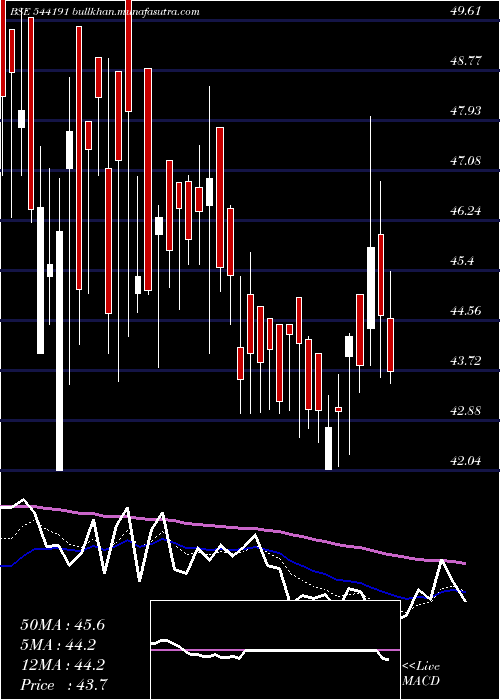Screen dimensions: 500x700
Task: Click the 5MA : 44.2 value
Action: pyautogui.click(x=58, y=645)
